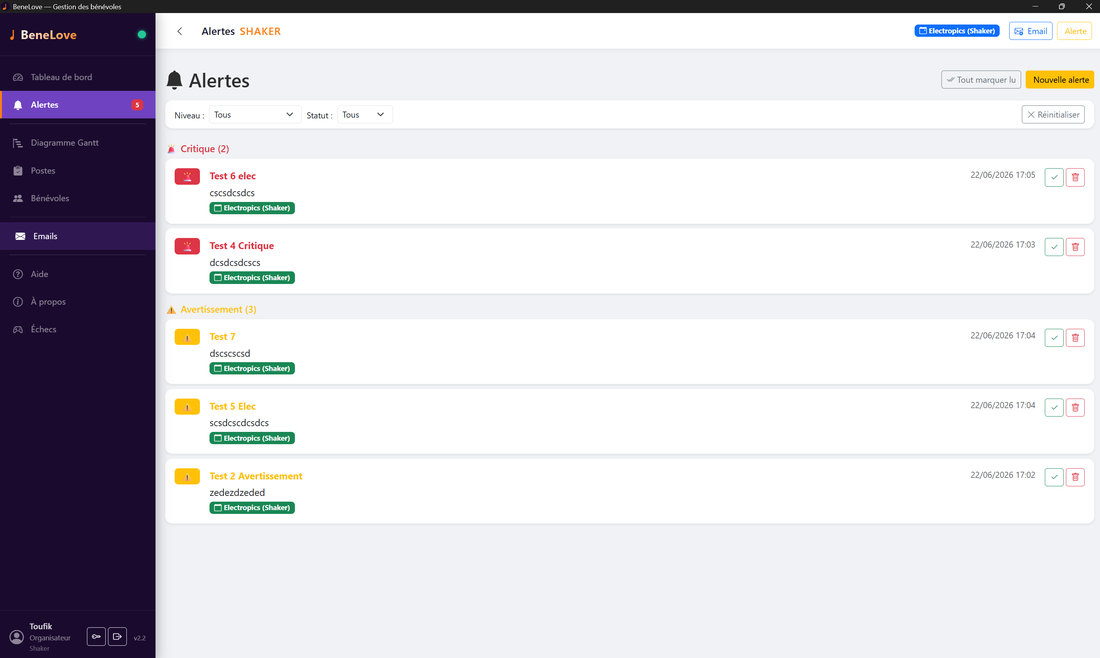Click the large bell icon beside Alertes heading
The image size is (1100, 658).
(x=175, y=80)
